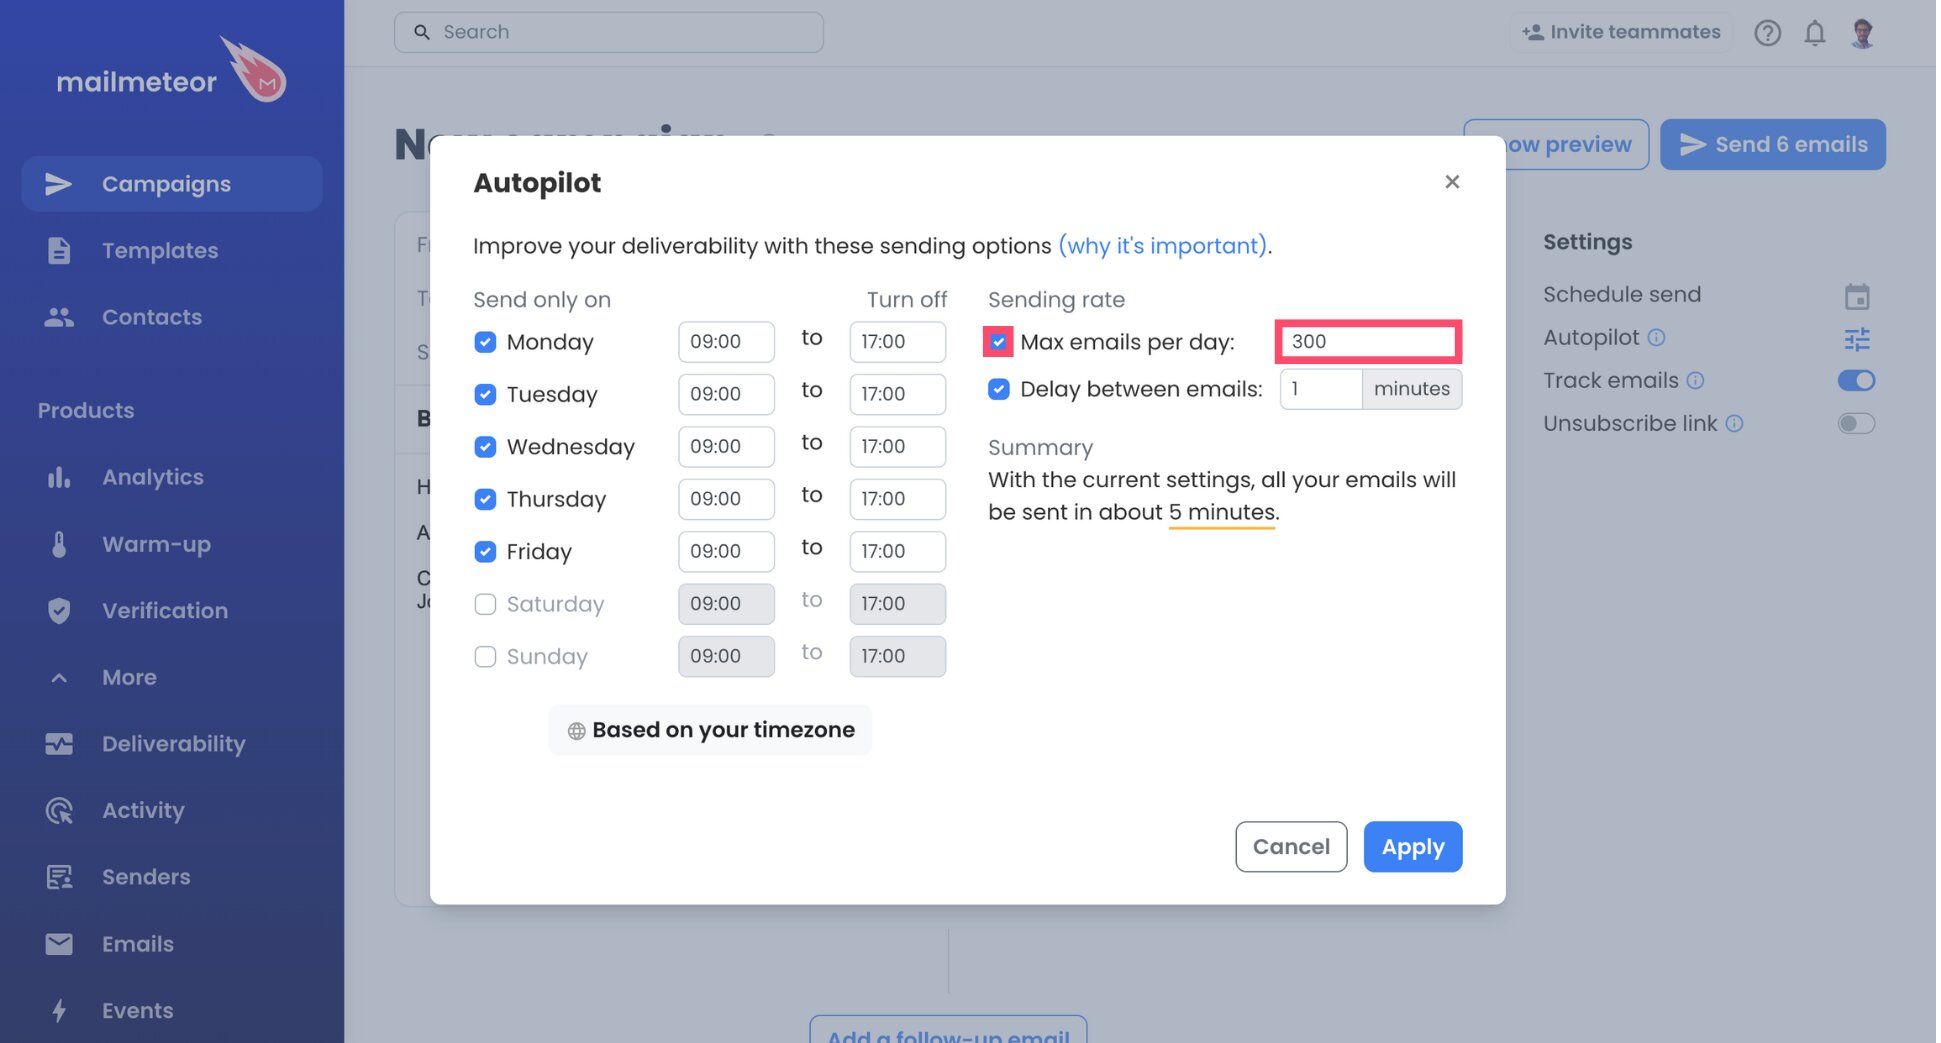
Task: Enable the Sunday checkbox
Action: [485, 657]
